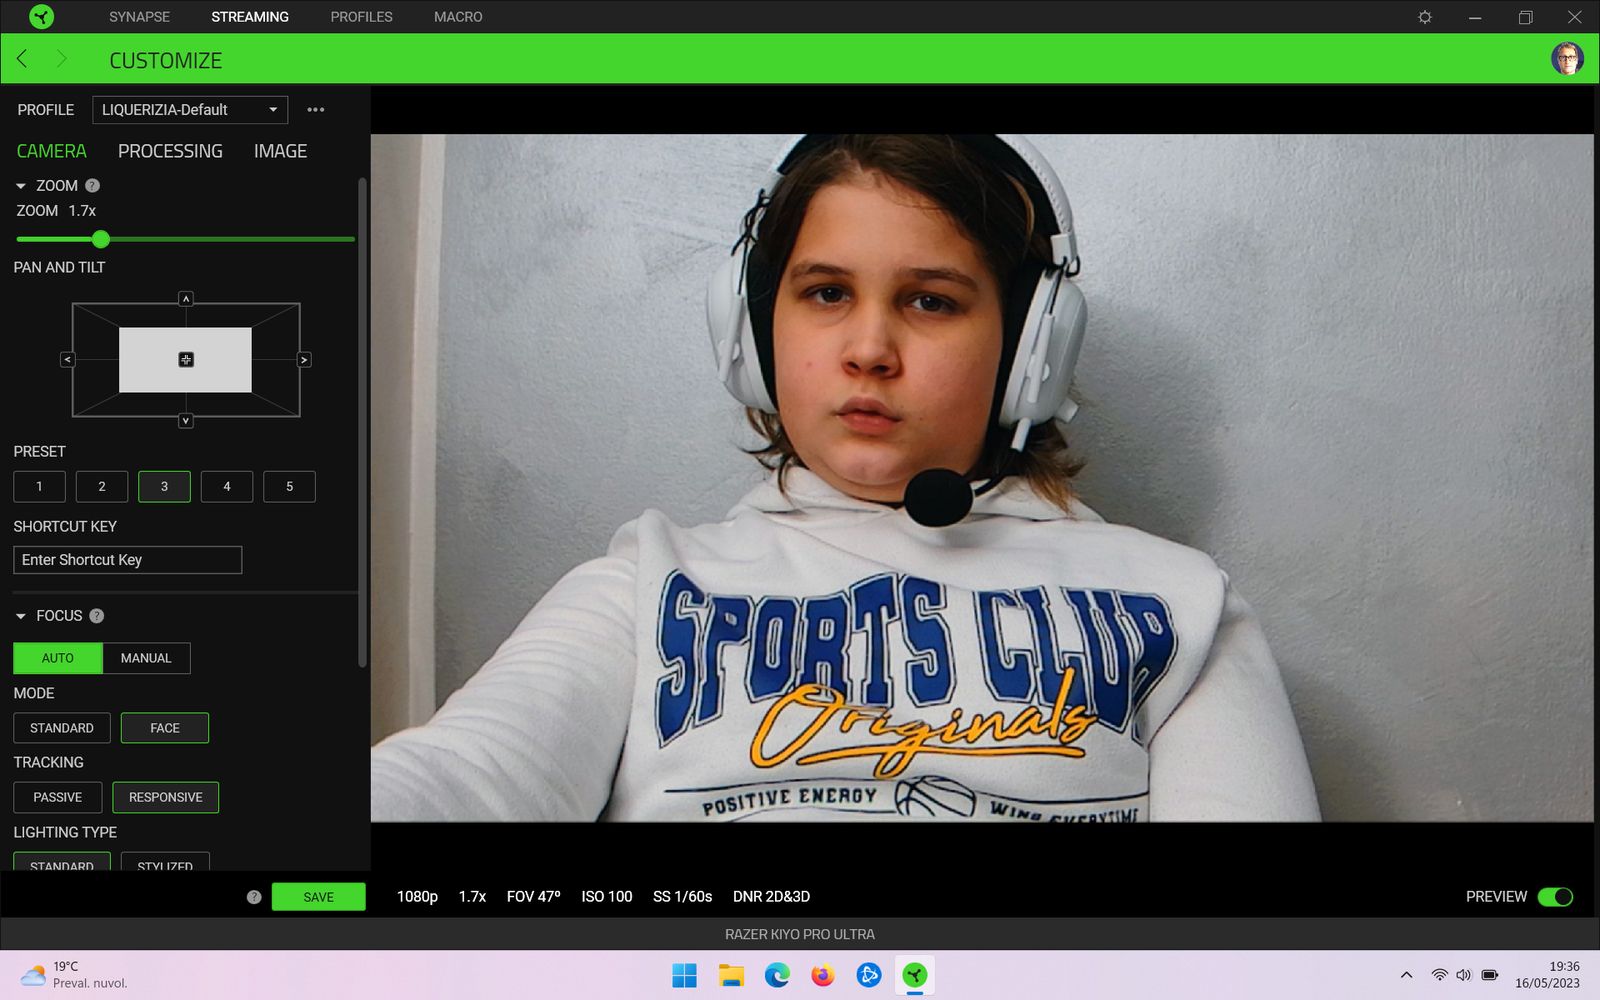The width and height of the screenshot is (1600, 1000).
Task: Open weather widget in taskbar
Action: click(75, 975)
